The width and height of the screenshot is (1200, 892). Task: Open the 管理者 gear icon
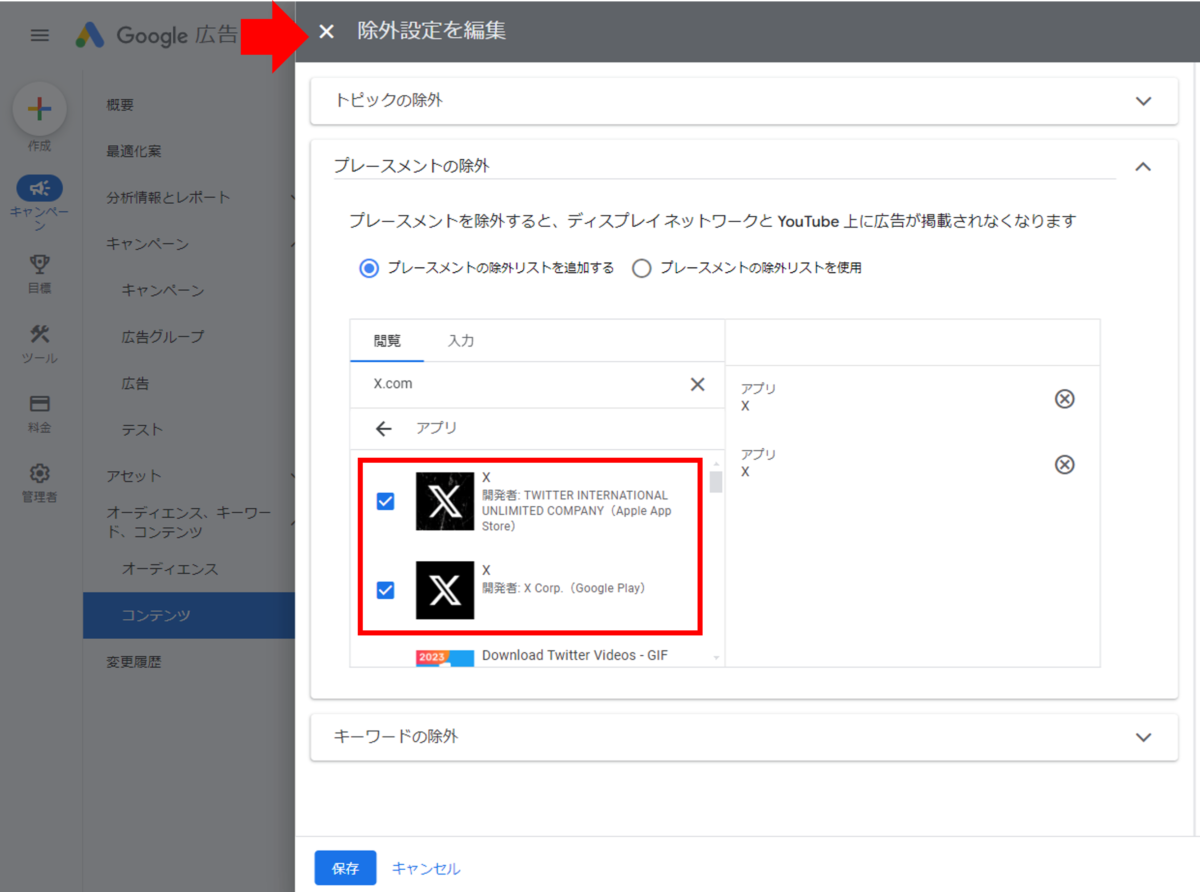[40, 473]
